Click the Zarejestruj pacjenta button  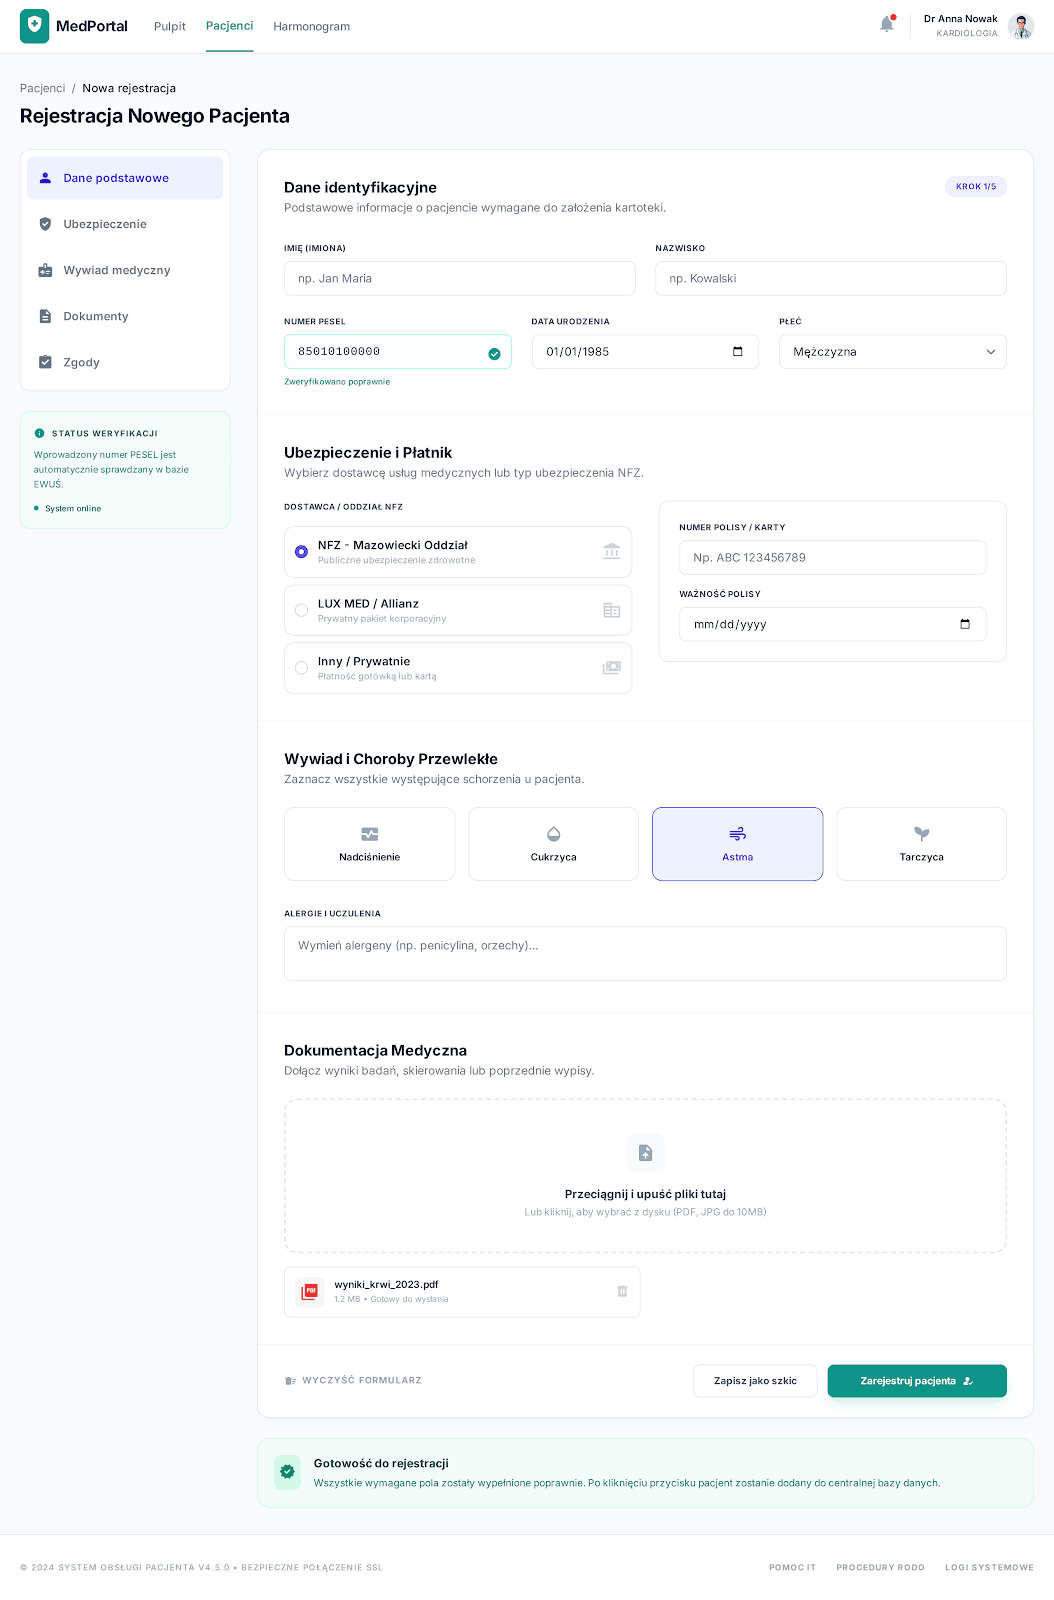tap(917, 1381)
